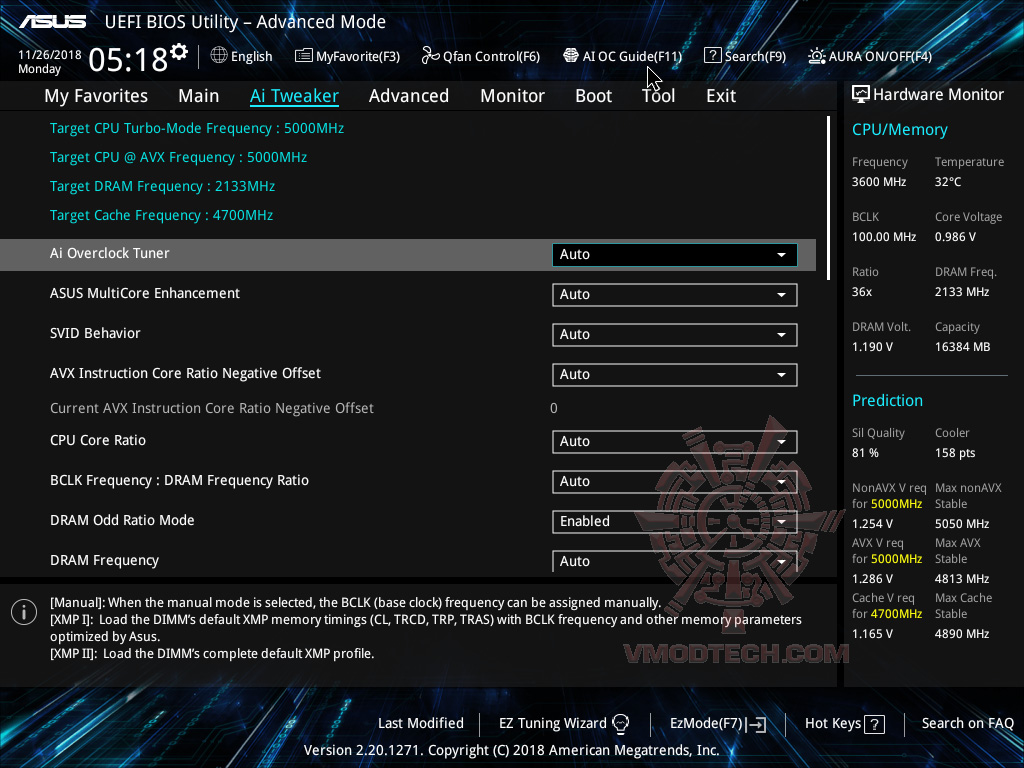The width and height of the screenshot is (1024, 768).
Task: Open the Tool tab
Action: pos(658,96)
